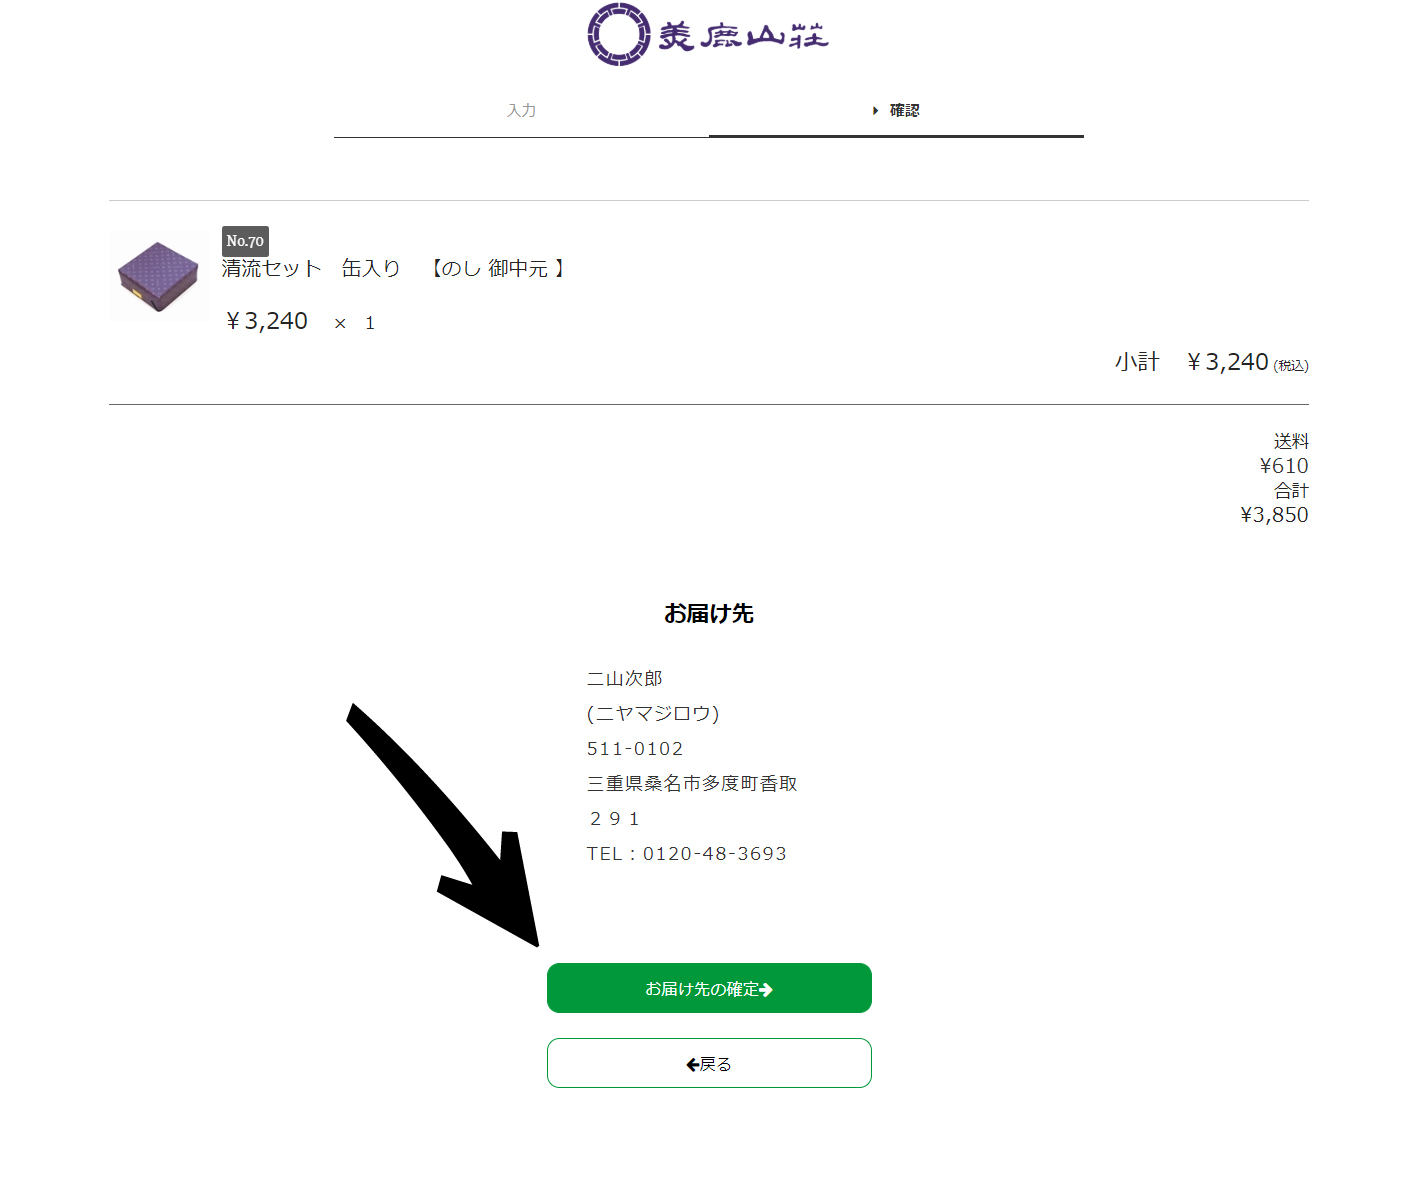Click the ¥3,240 unit price
This screenshot has width=1418, height=1184.
tap(267, 321)
